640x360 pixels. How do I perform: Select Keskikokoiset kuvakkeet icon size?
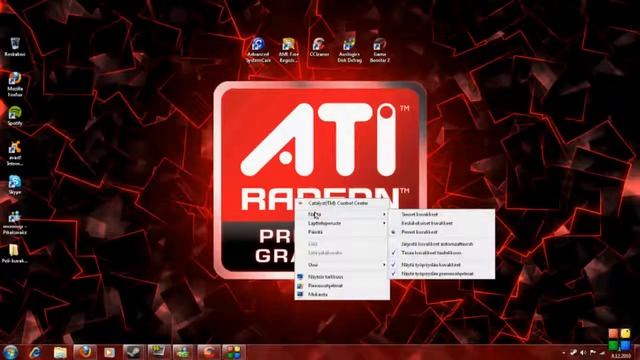(x=442, y=223)
